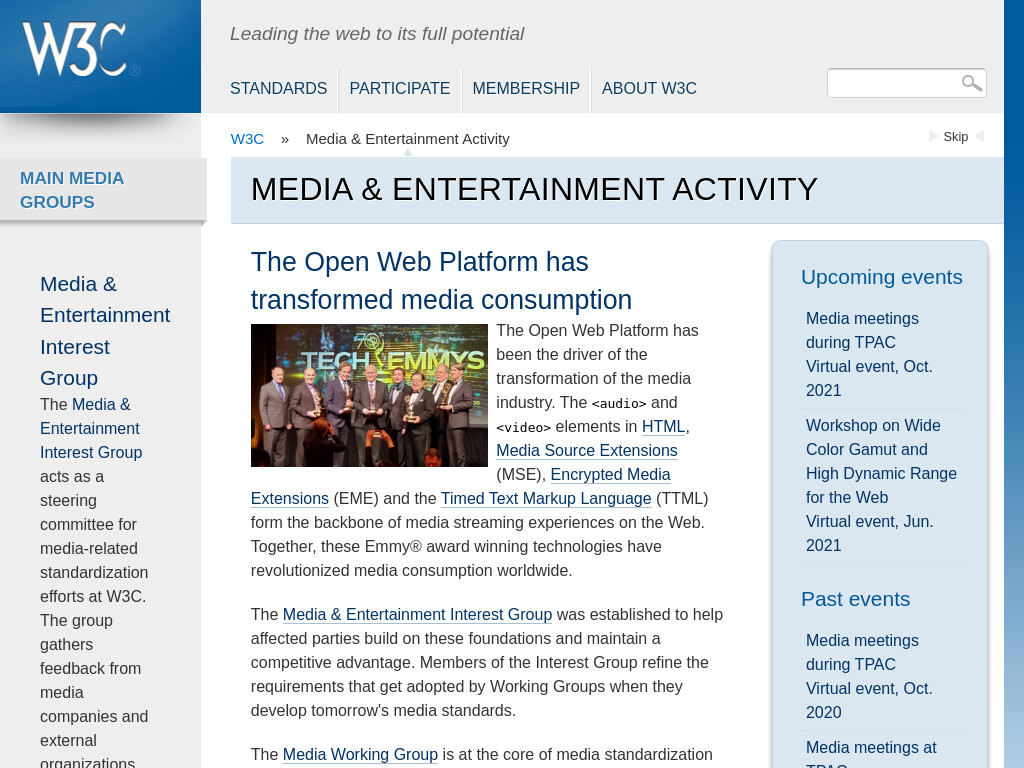Click Media & Entertainment Activity page title

pyautogui.click(x=534, y=189)
